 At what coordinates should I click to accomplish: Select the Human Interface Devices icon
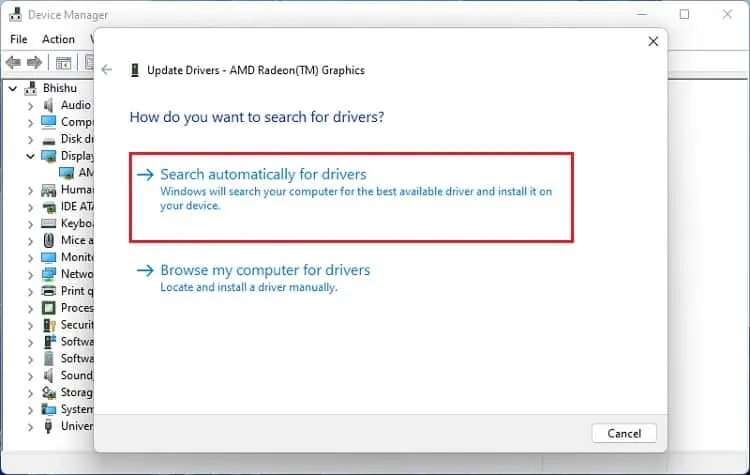click(48, 190)
